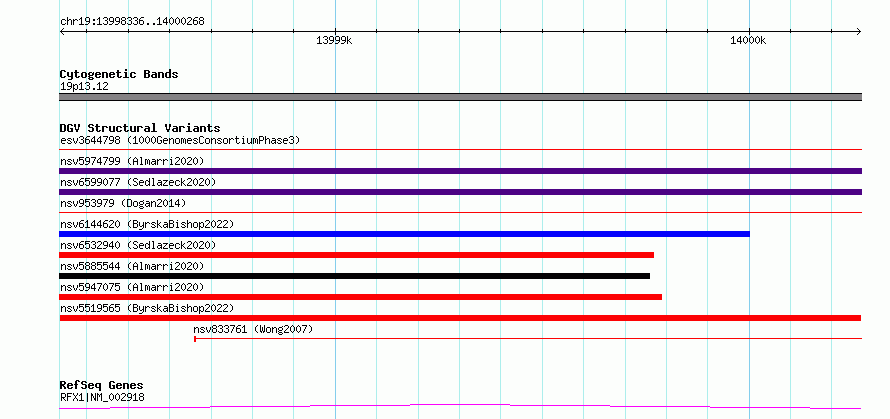
Task: Select the magenta RFX1 gene track
Action: [460, 407]
